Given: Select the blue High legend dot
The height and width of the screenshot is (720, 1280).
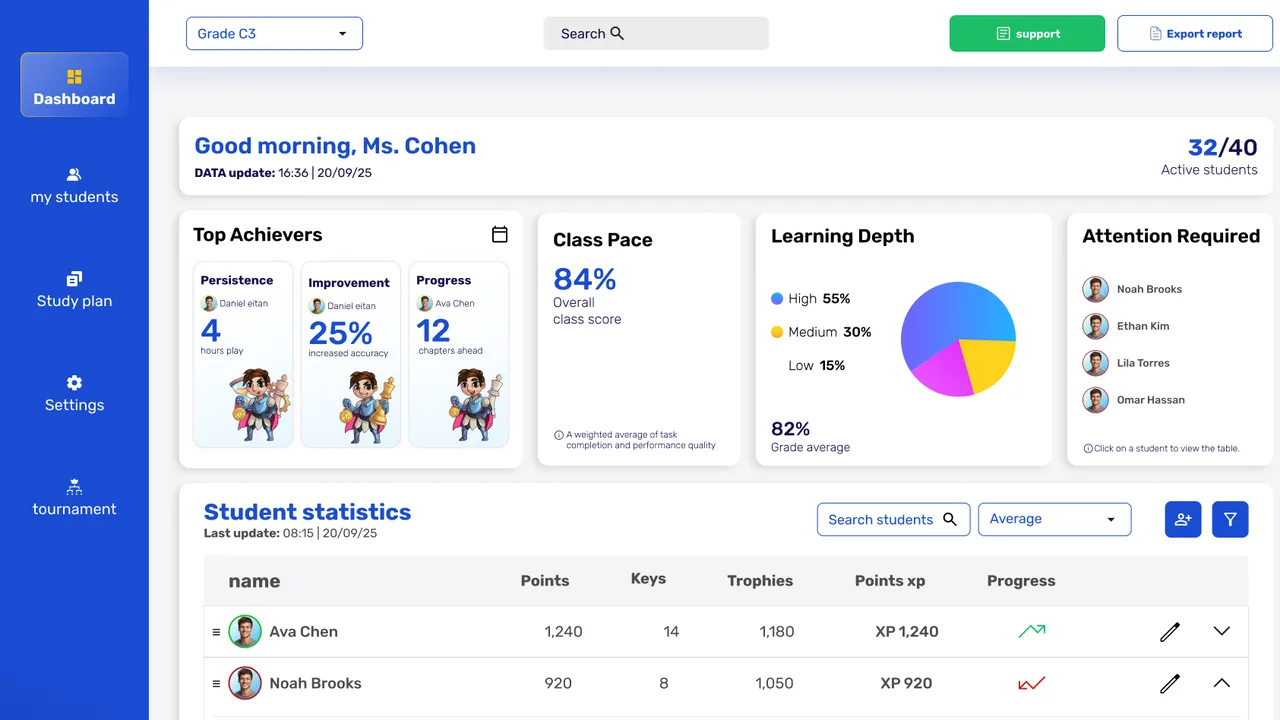Looking at the screenshot, I should click(x=777, y=298).
